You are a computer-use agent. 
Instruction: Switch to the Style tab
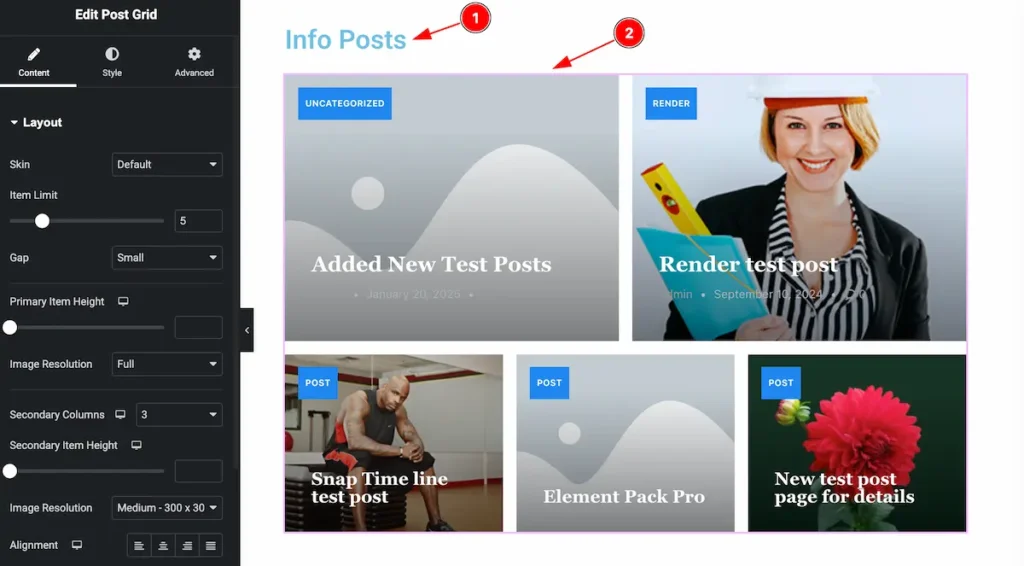coord(112,62)
